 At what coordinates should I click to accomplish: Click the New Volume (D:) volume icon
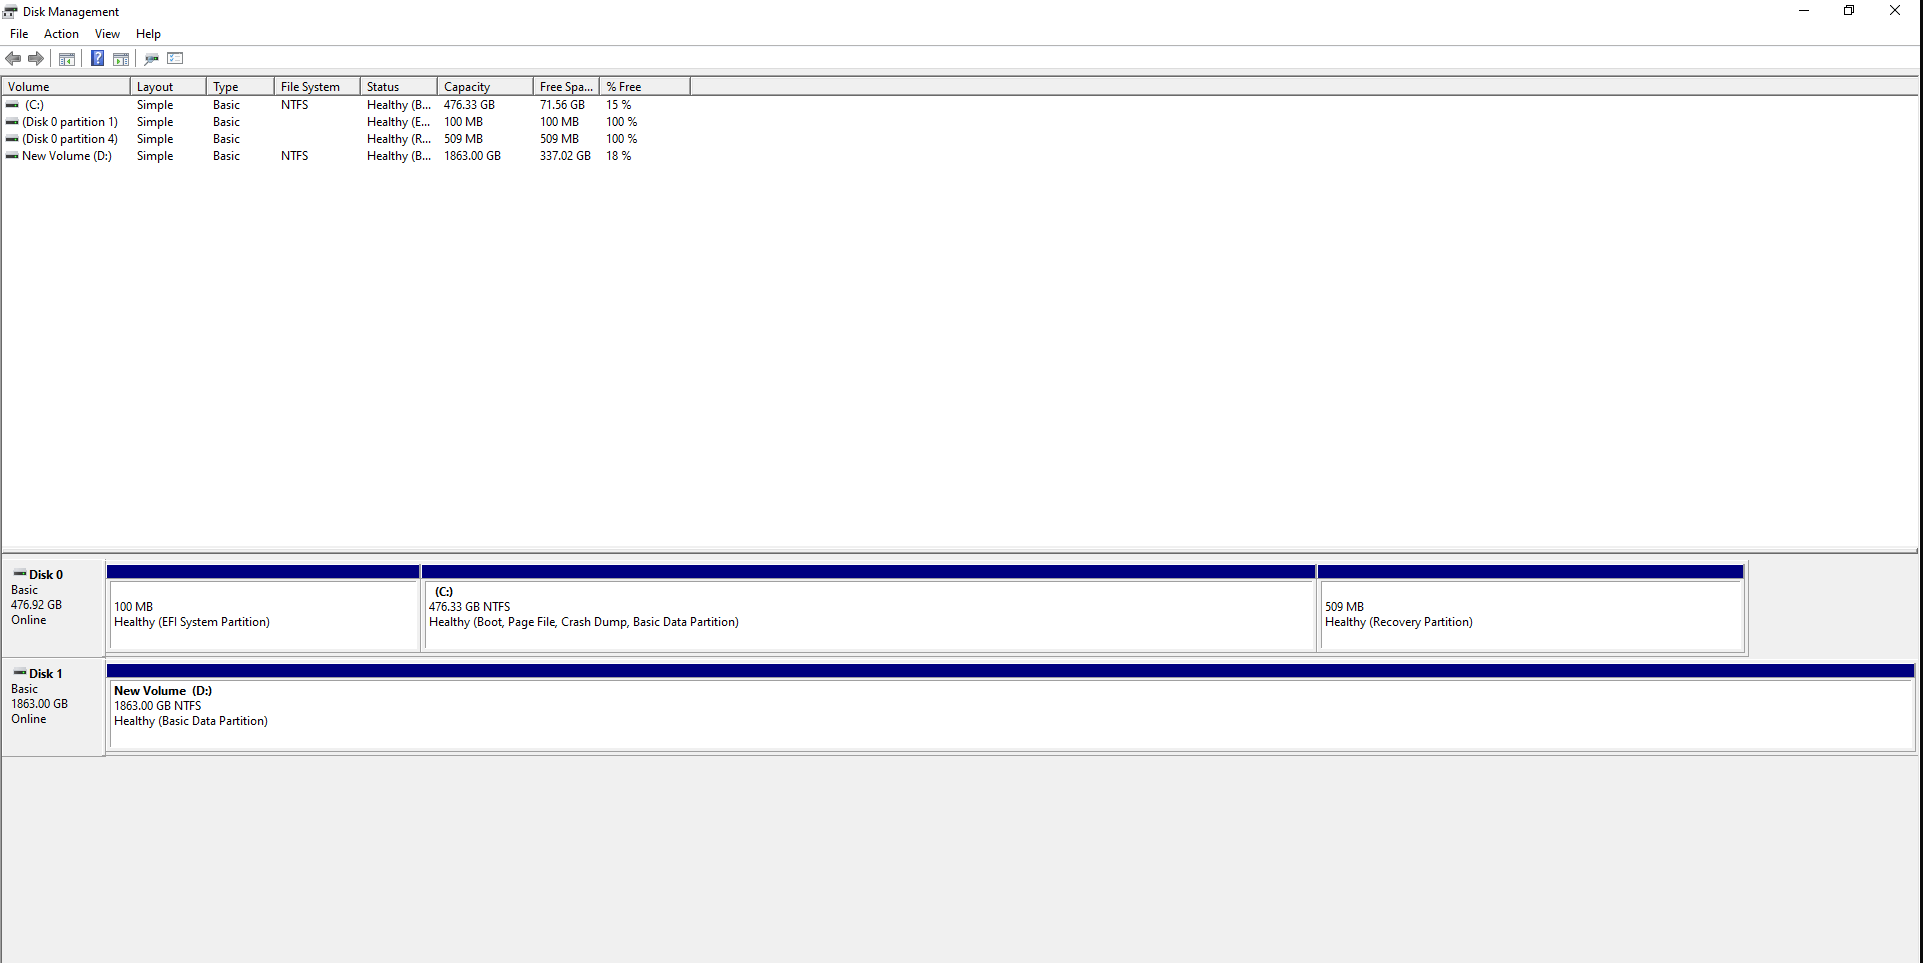coord(12,156)
